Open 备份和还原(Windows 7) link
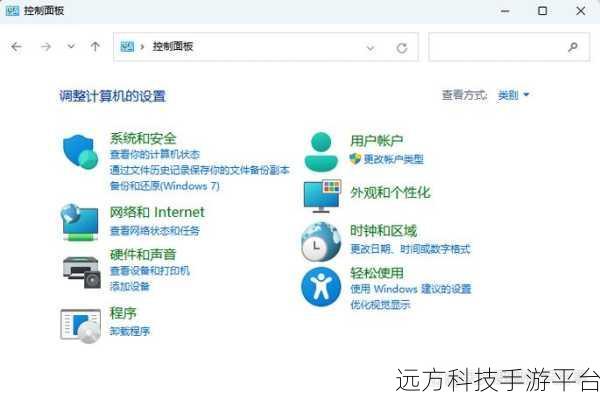 tap(165, 186)
